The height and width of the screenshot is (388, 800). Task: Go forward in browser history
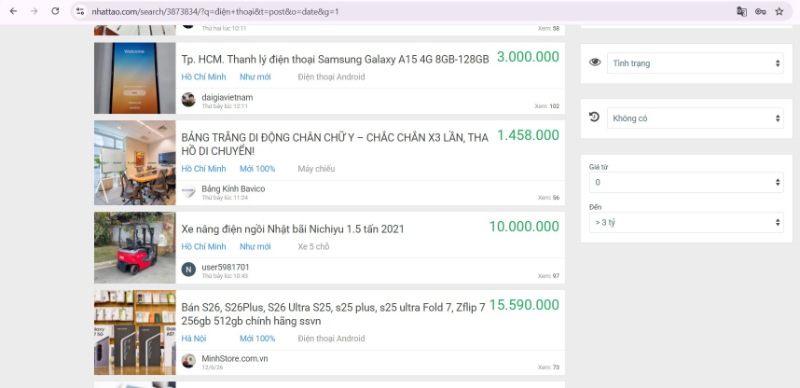[x=34, y=11]
